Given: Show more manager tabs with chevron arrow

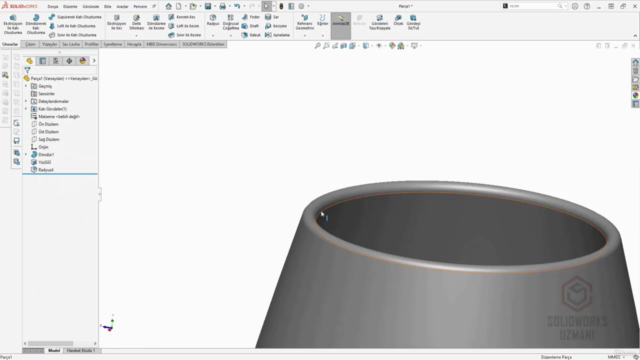Looking at the screenshot, I should tap(94, 61).
